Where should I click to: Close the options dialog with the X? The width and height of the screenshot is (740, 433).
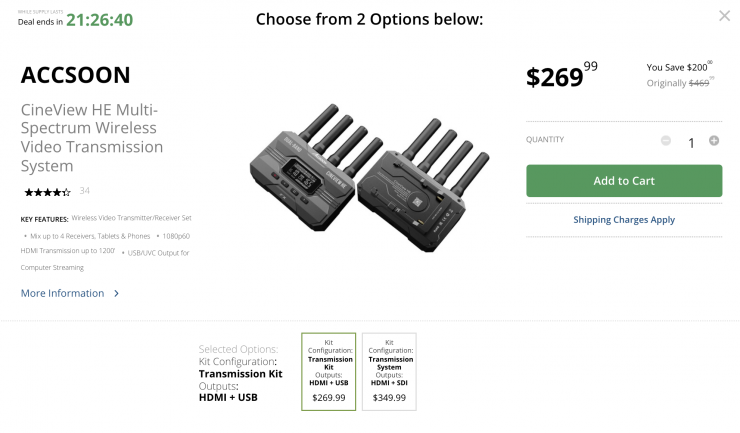724,16
